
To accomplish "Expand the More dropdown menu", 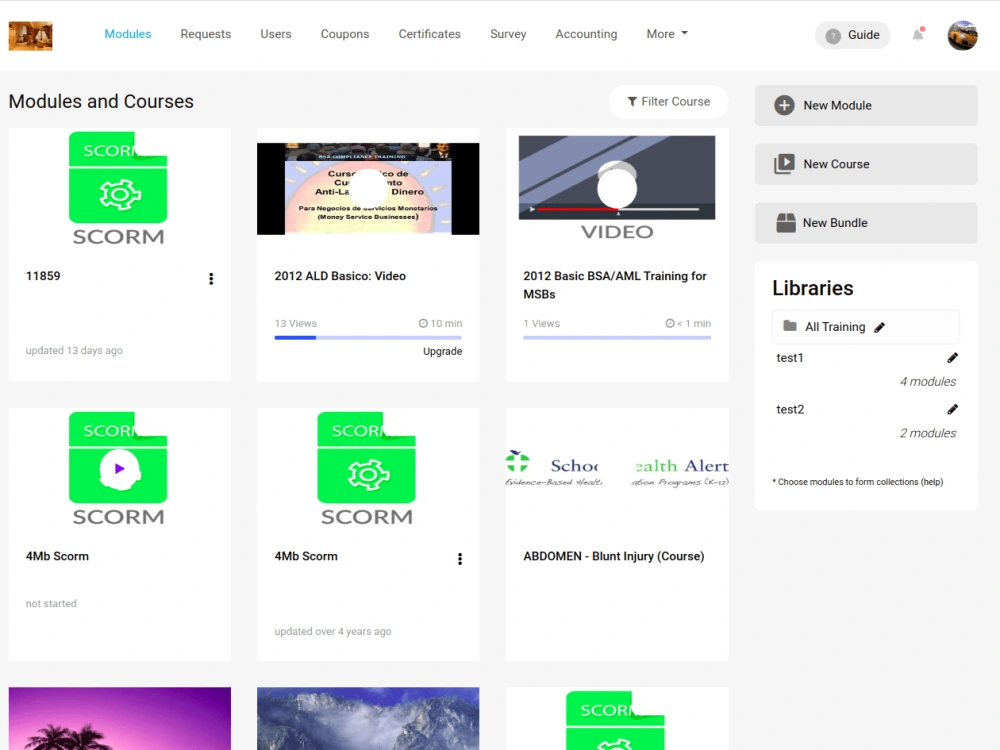I will [x=667, y=34].
